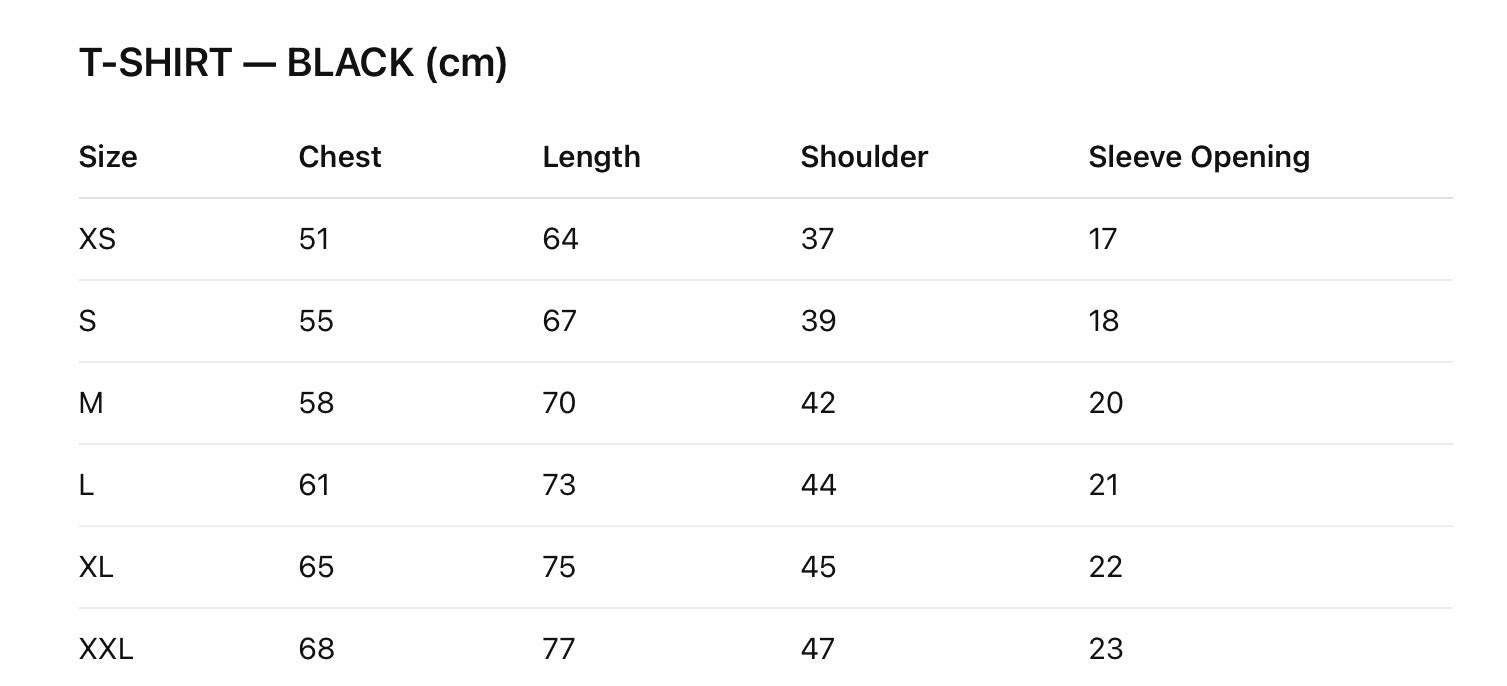Click the T-SHIRT — BLACK (cm) heading
The height and width of the screenshot is (686, 1507).
point(293,64)
